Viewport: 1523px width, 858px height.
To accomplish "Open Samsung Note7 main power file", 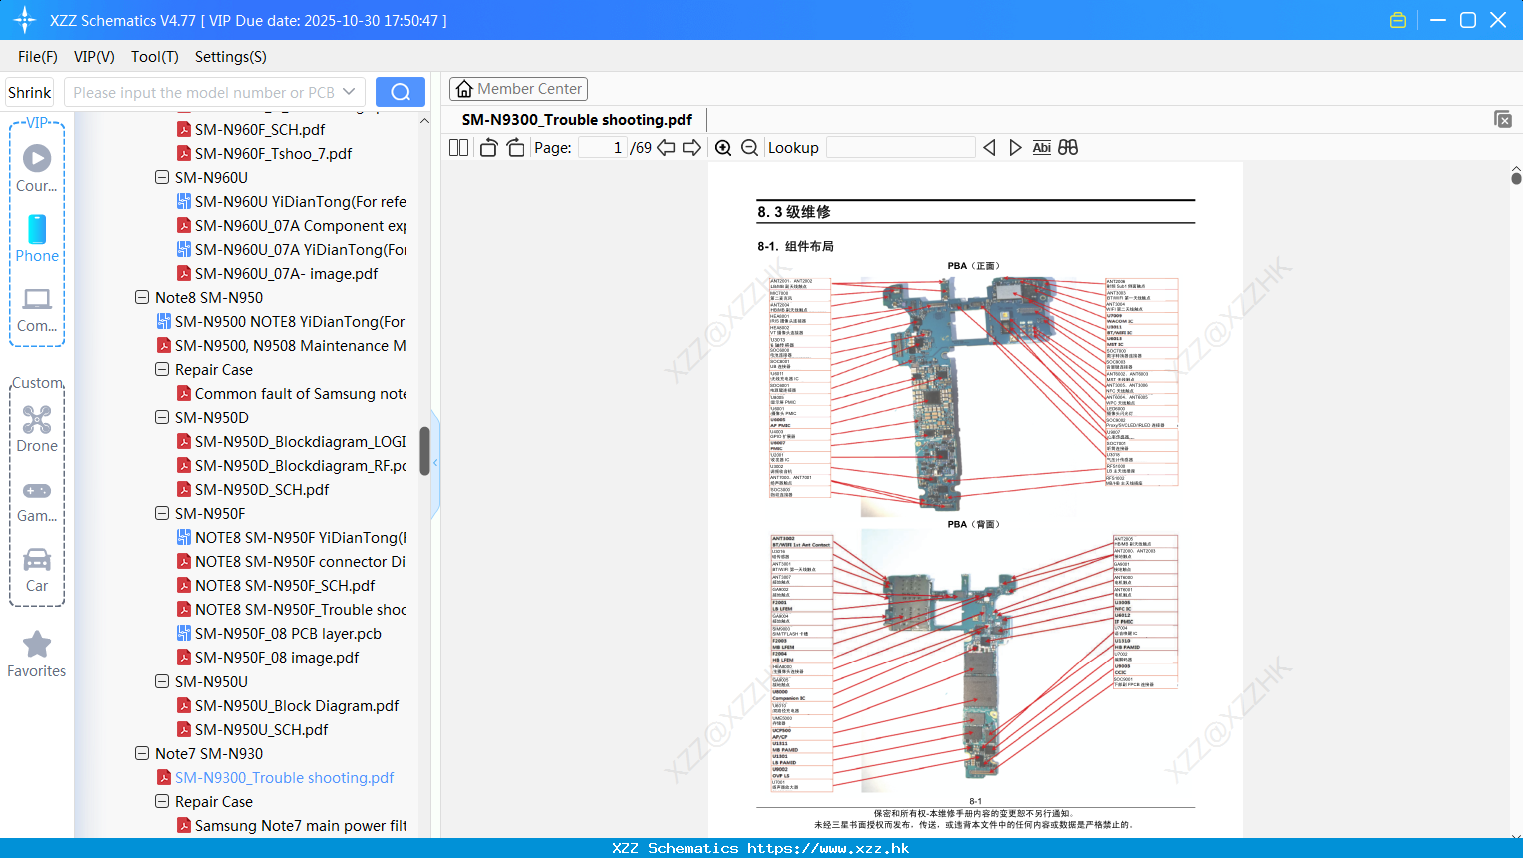I will click(291, 825).
